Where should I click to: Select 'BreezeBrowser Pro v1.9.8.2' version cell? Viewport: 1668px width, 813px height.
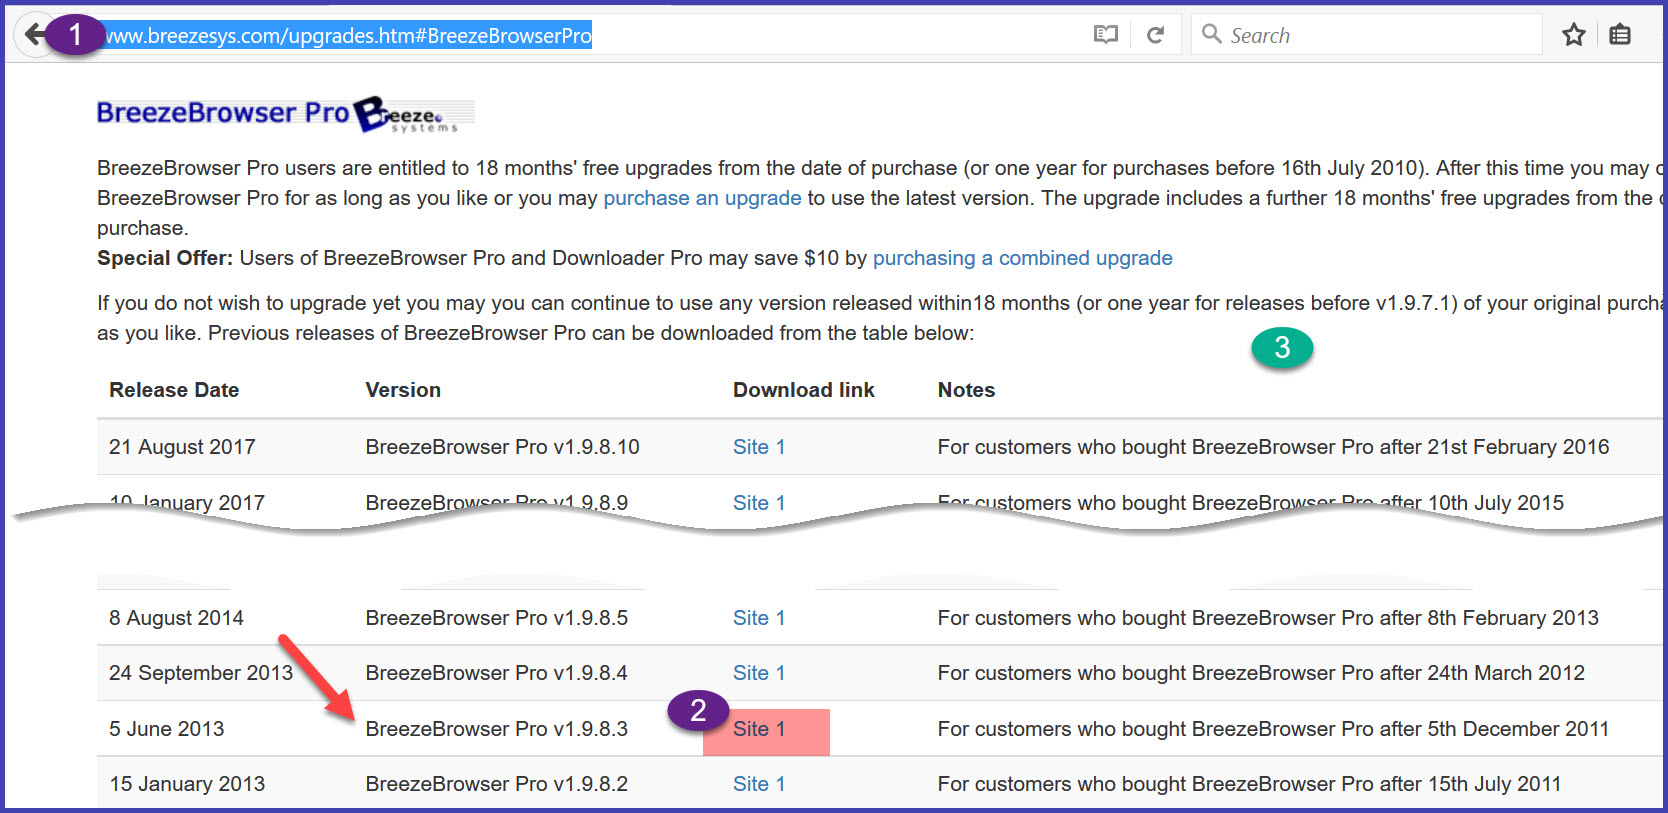496,784
